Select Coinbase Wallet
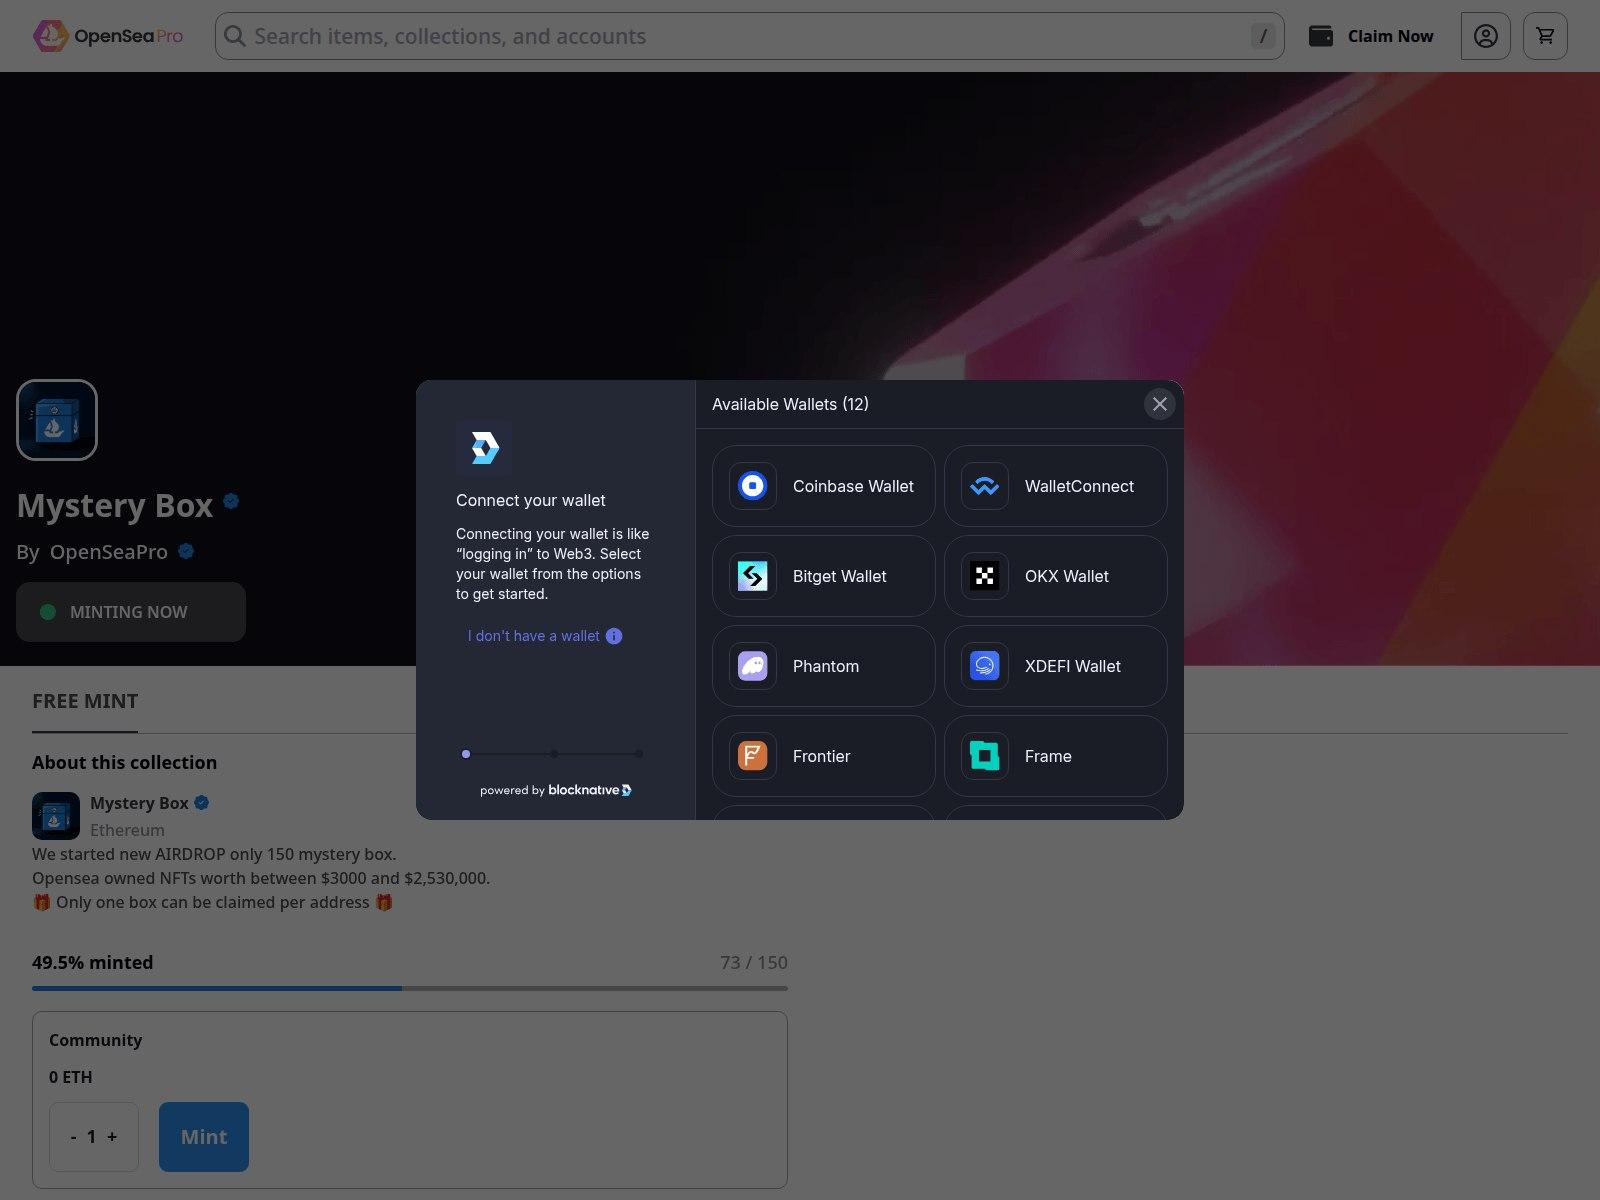Screen dimensions: 1600x1200 (x=824, y=486)
